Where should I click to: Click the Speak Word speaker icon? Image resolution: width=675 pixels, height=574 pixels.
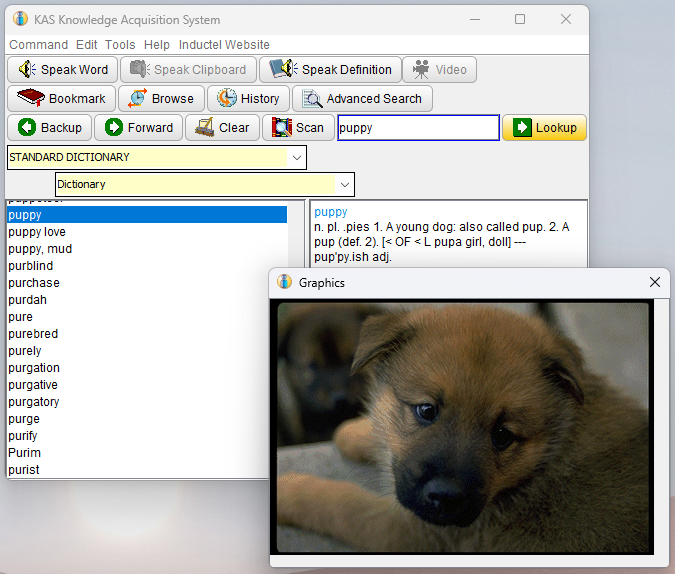click(27, 69)
